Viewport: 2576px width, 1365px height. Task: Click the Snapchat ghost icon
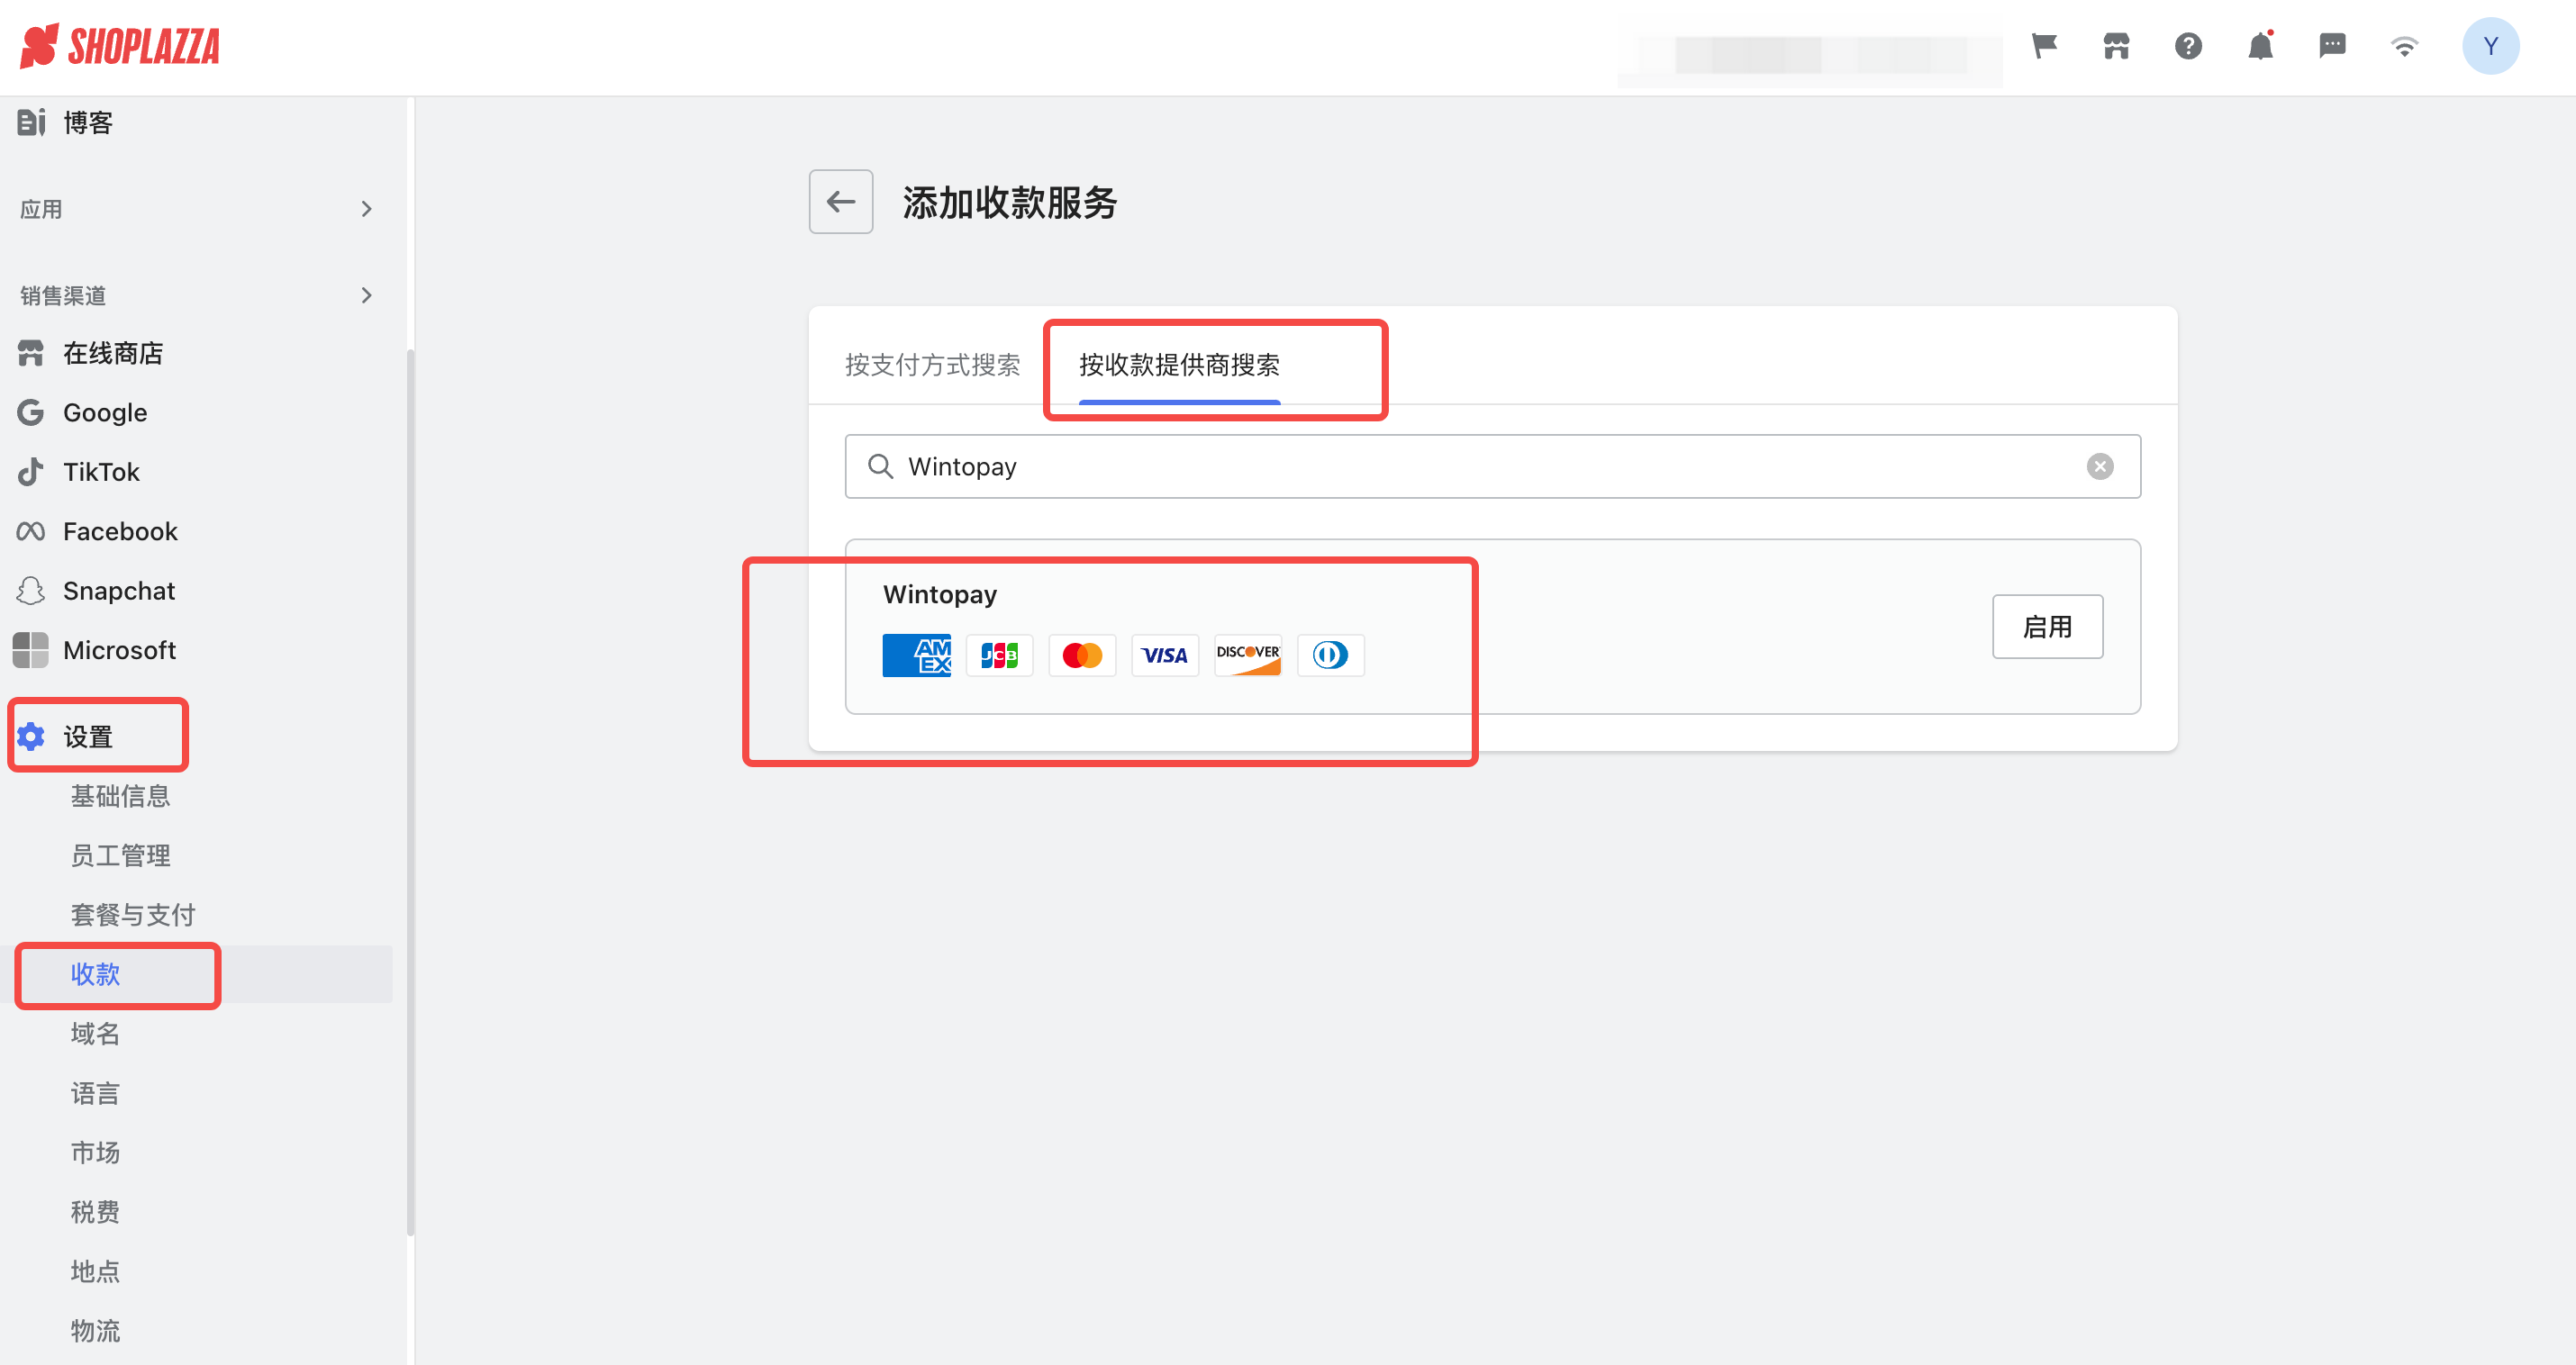coord(31,590)
